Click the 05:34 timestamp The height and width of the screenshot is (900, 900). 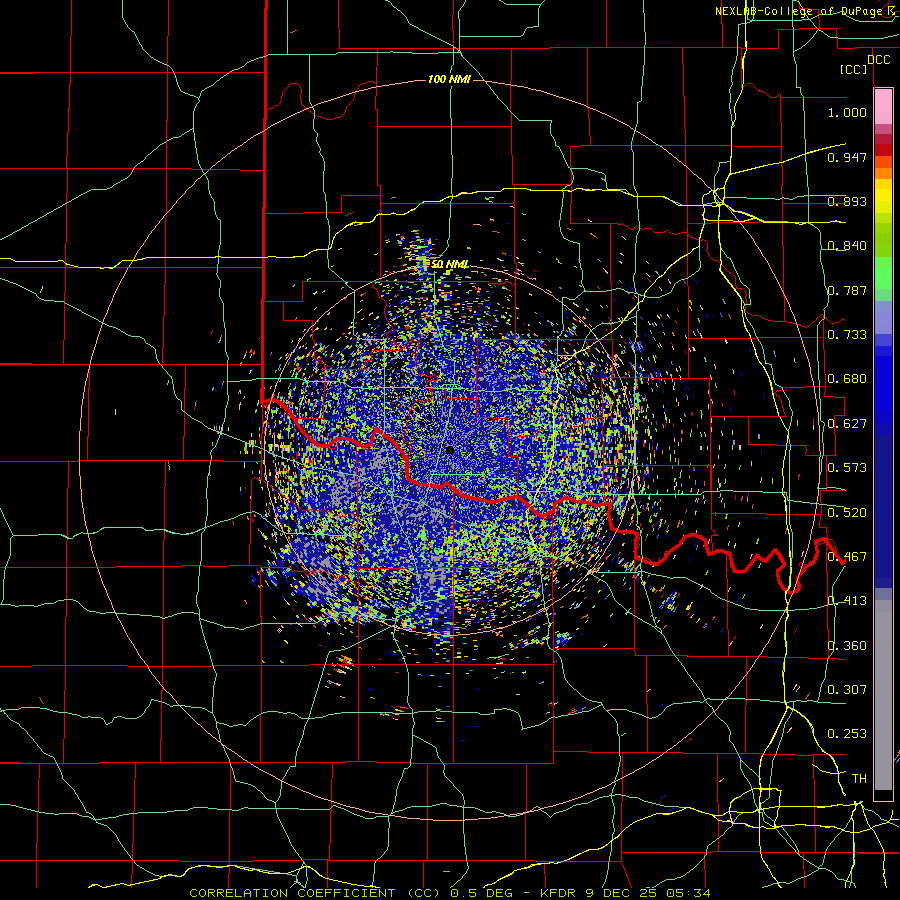pyautogui.click(x=688, y=893)
